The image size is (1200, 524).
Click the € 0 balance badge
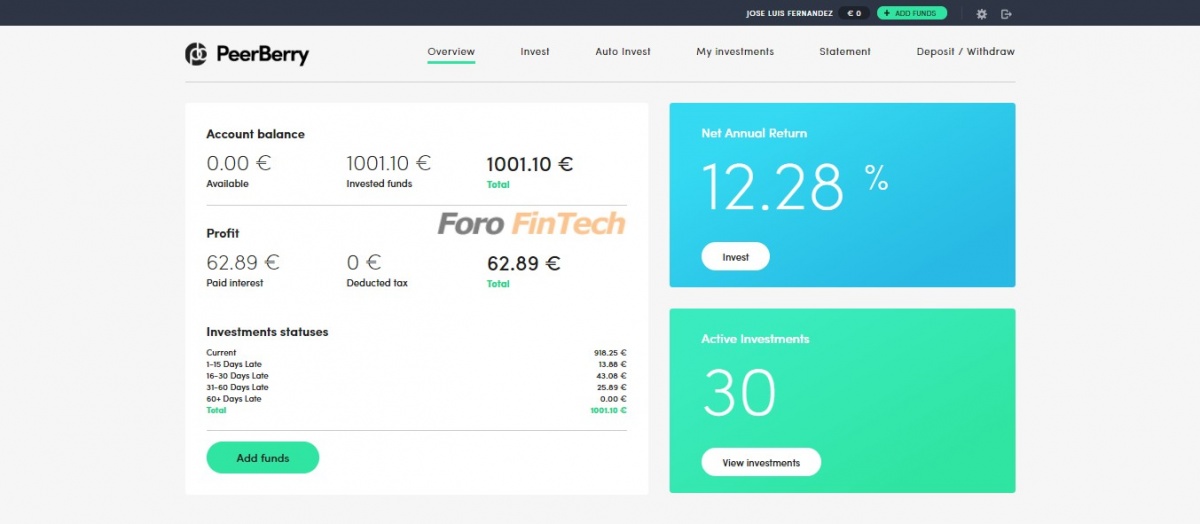point(854,14)
